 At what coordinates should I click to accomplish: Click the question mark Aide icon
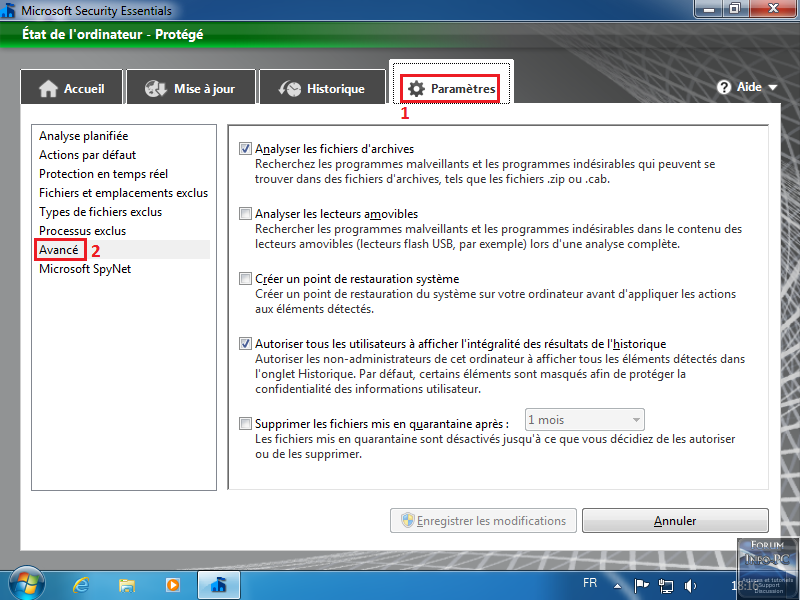coord(723,87)
